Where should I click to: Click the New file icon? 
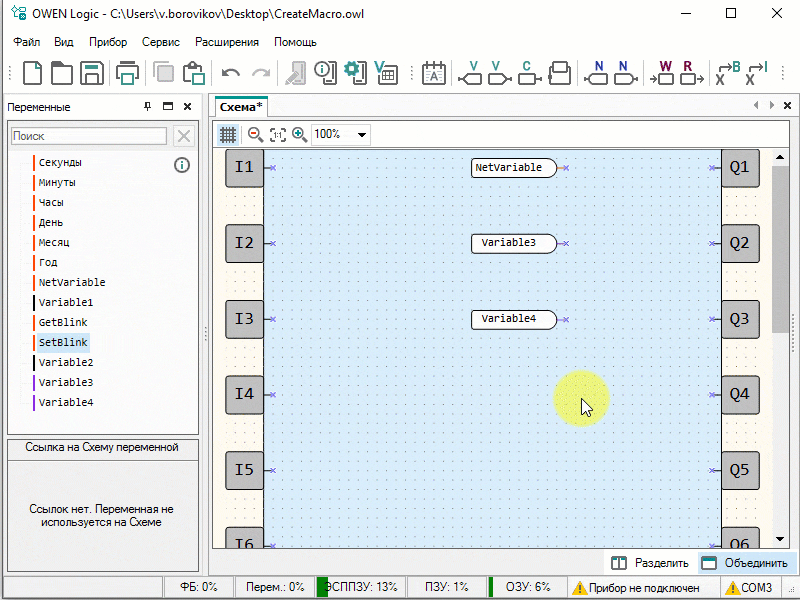click(x=33, y=73)
